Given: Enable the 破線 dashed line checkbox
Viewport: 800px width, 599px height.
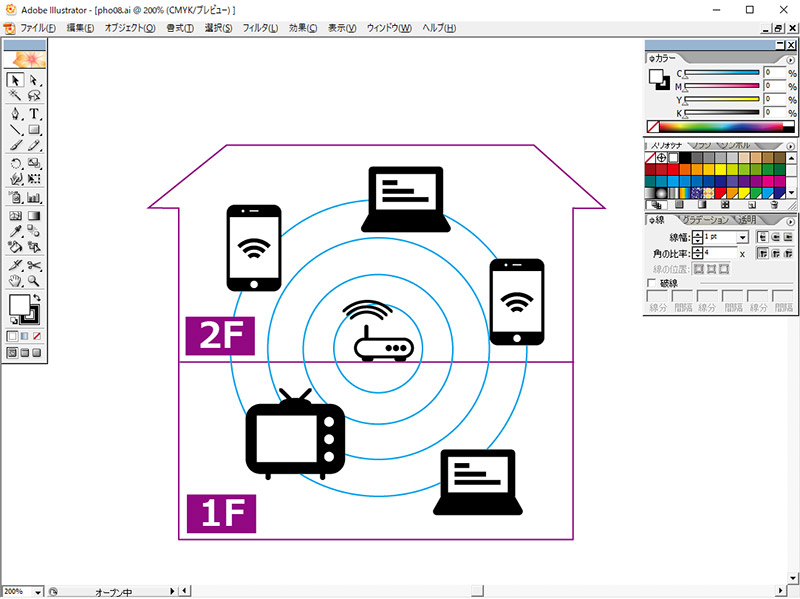Looking at the screenshot, I should [x=652, y=283].
